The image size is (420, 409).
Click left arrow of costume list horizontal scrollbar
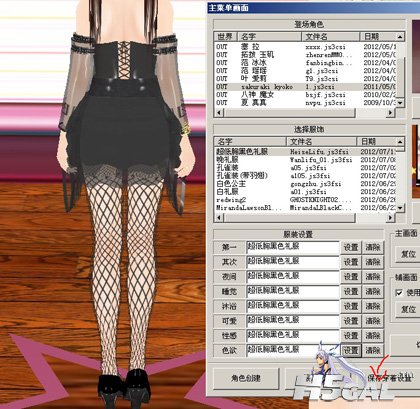[219, 218]
